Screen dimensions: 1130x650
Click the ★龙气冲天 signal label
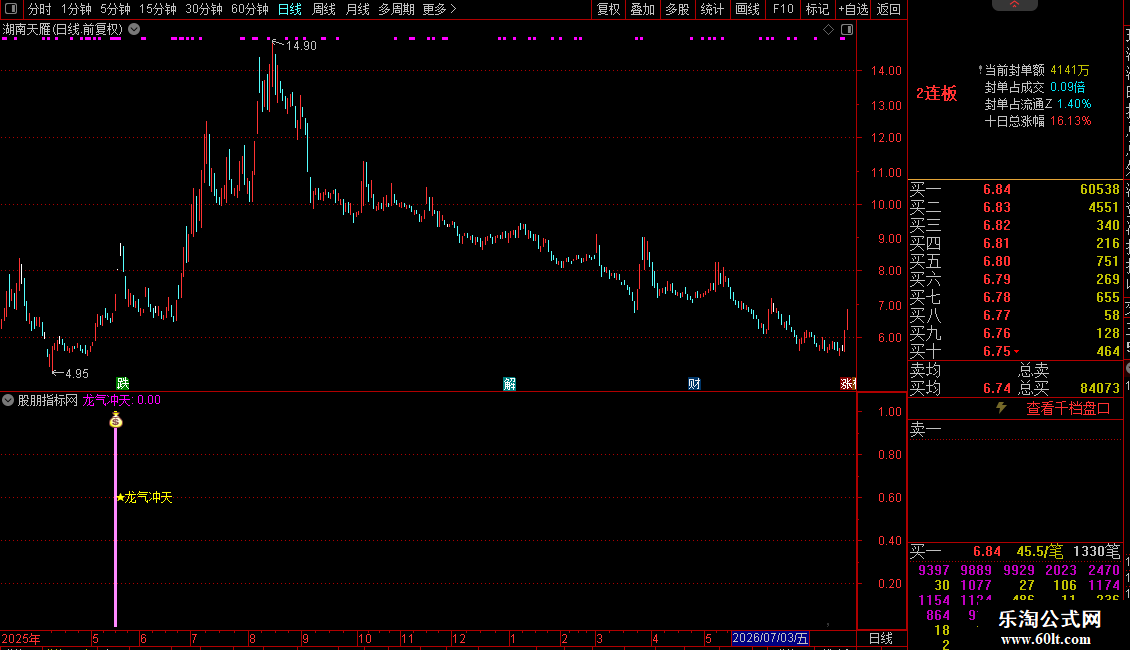(144, 497)
